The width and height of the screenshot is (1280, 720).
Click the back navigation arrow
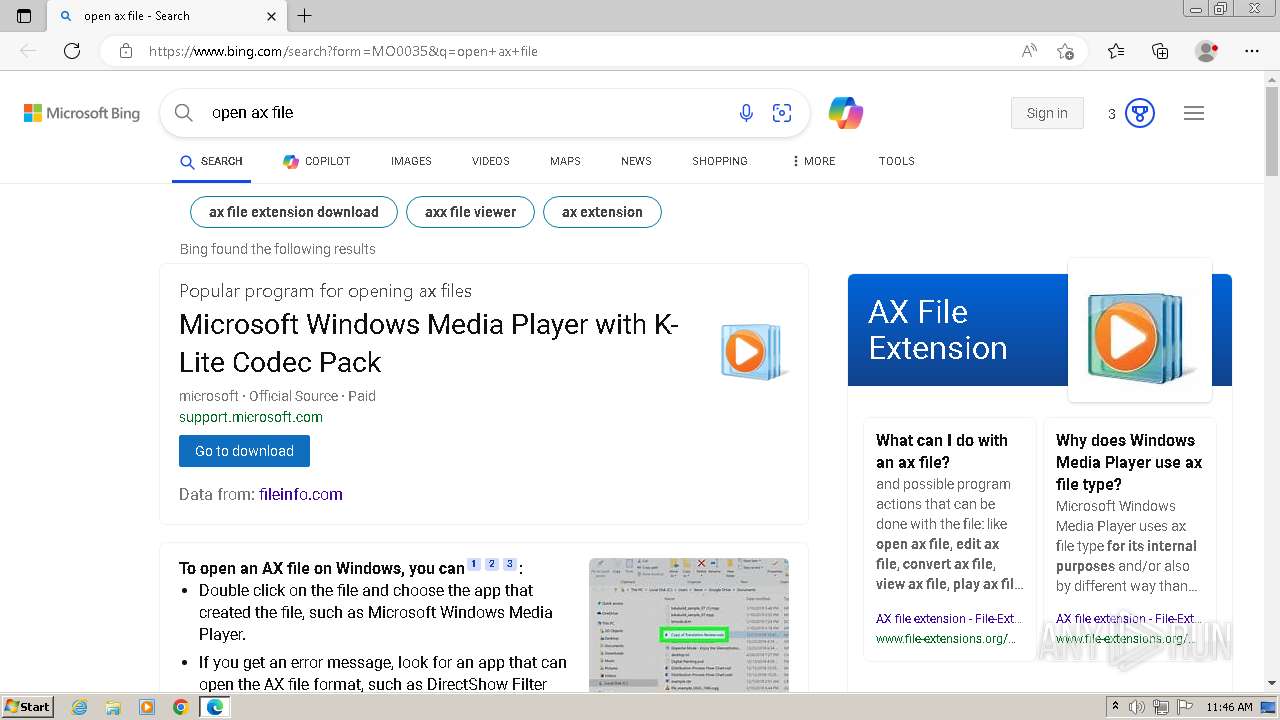pos(28,51)
